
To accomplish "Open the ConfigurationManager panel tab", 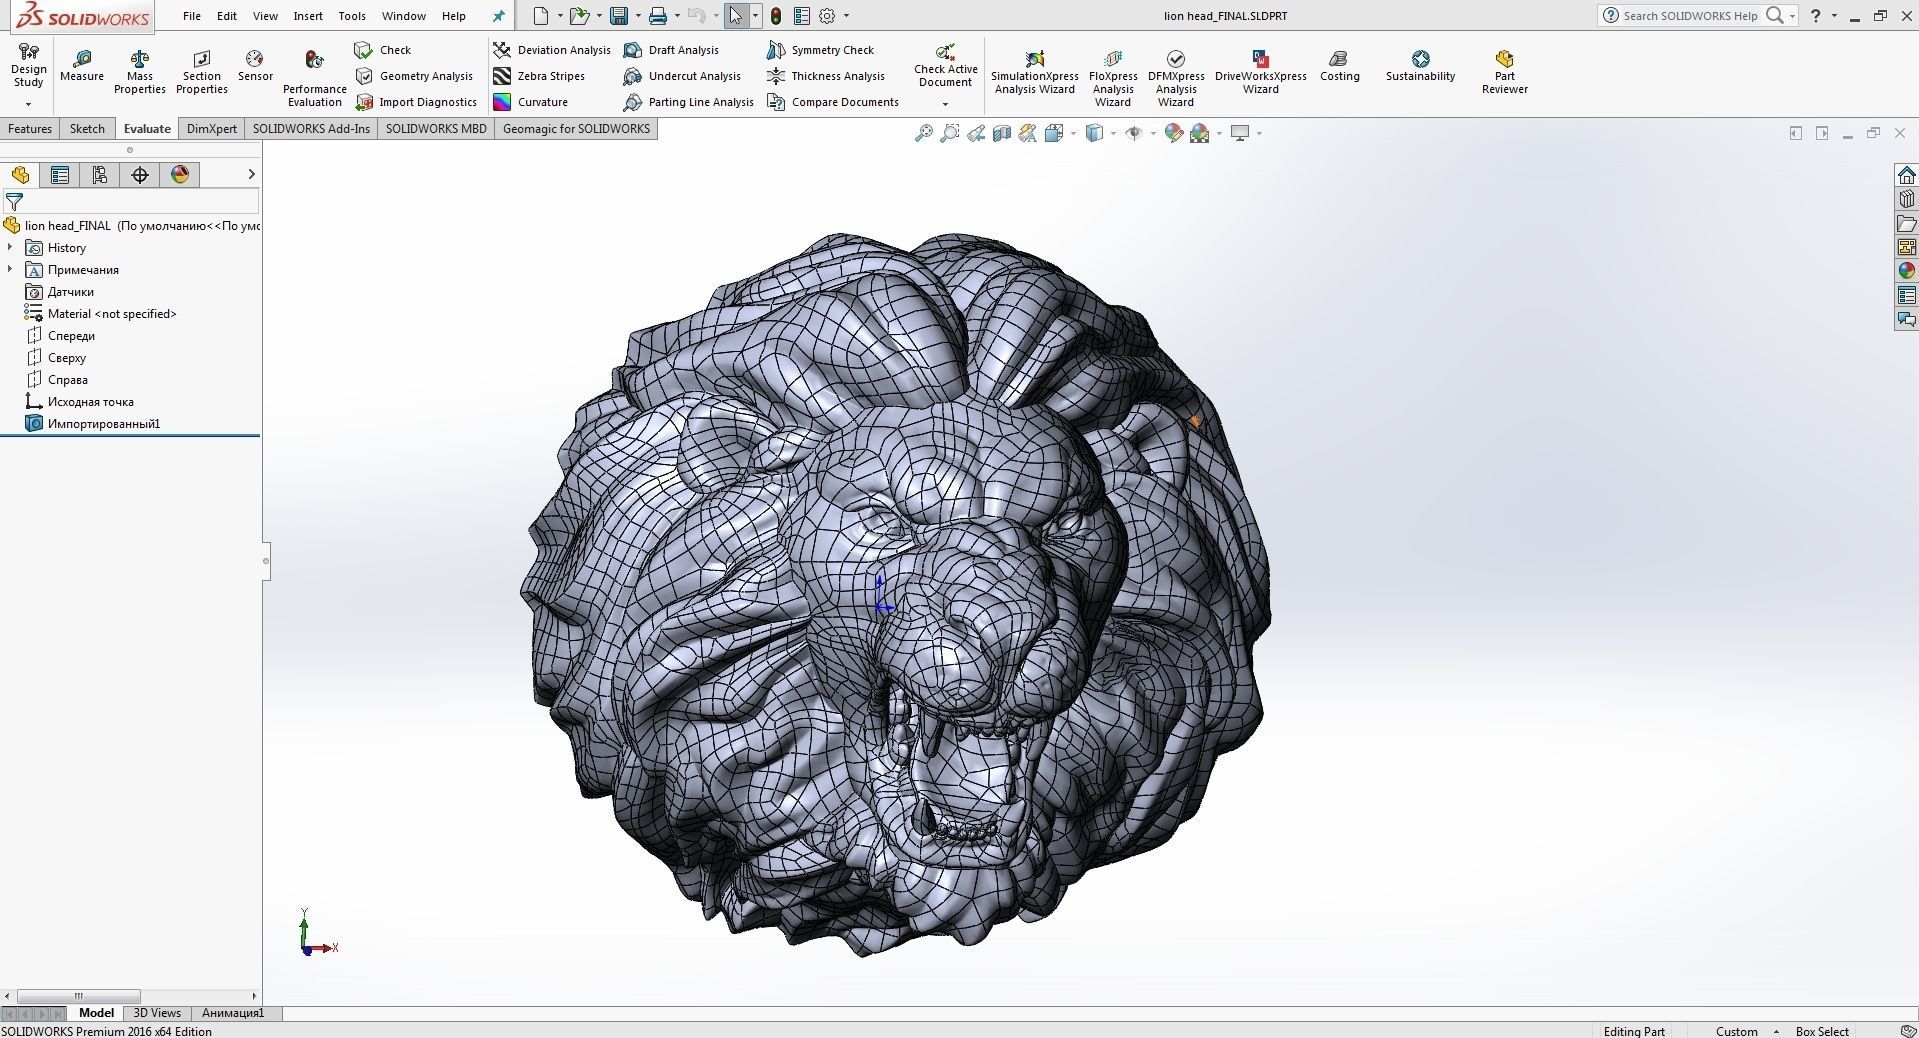I will click(100, 175).
